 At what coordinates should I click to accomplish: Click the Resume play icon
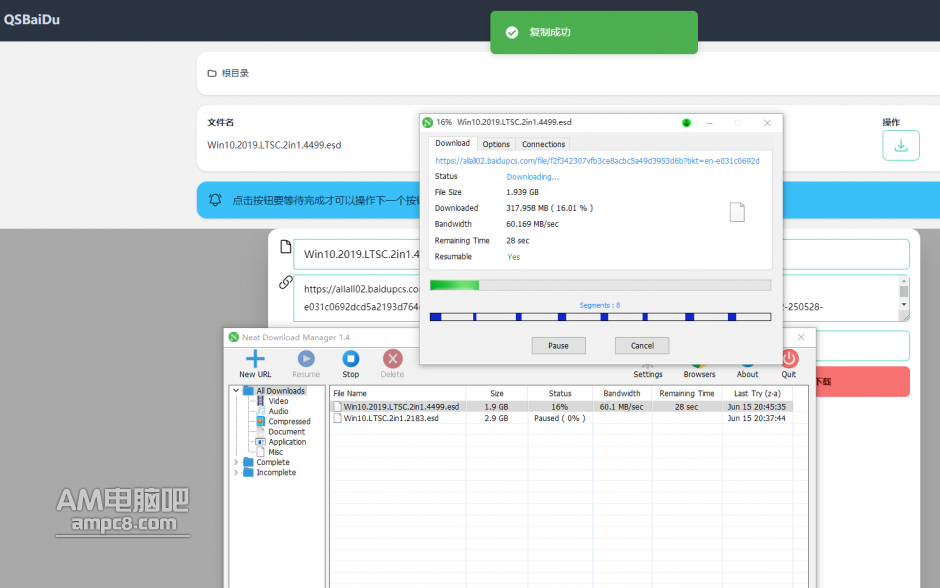point(306,358)
